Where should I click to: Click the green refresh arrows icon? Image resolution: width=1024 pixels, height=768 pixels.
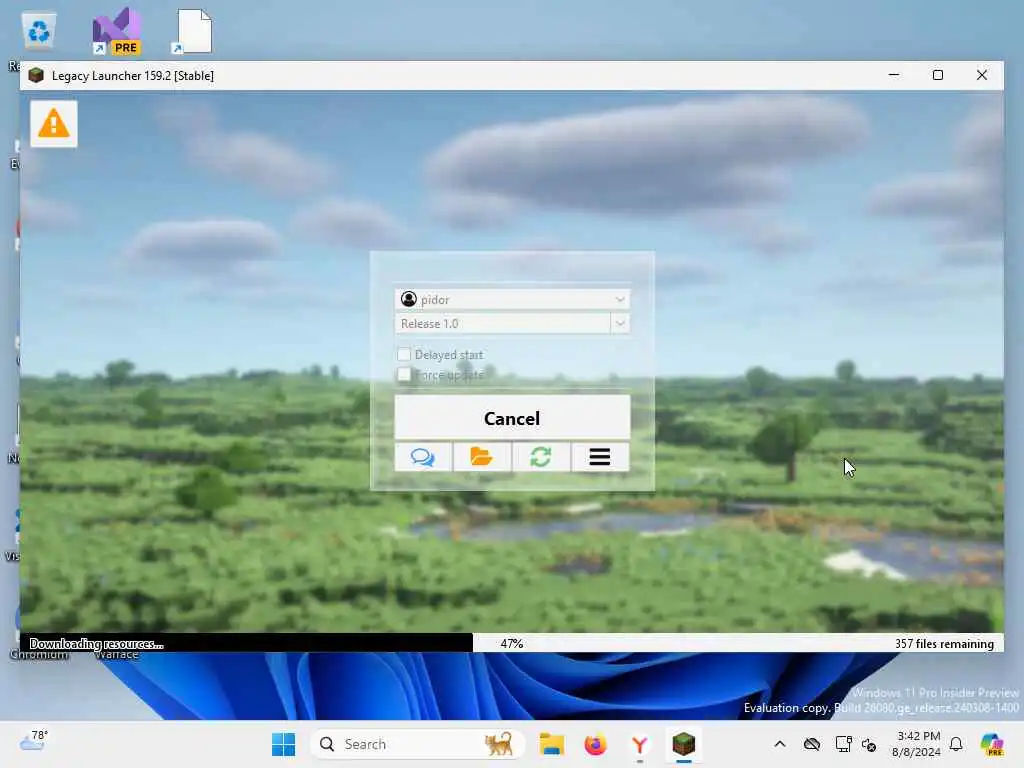pyautogui.click(x=541, y=456)
